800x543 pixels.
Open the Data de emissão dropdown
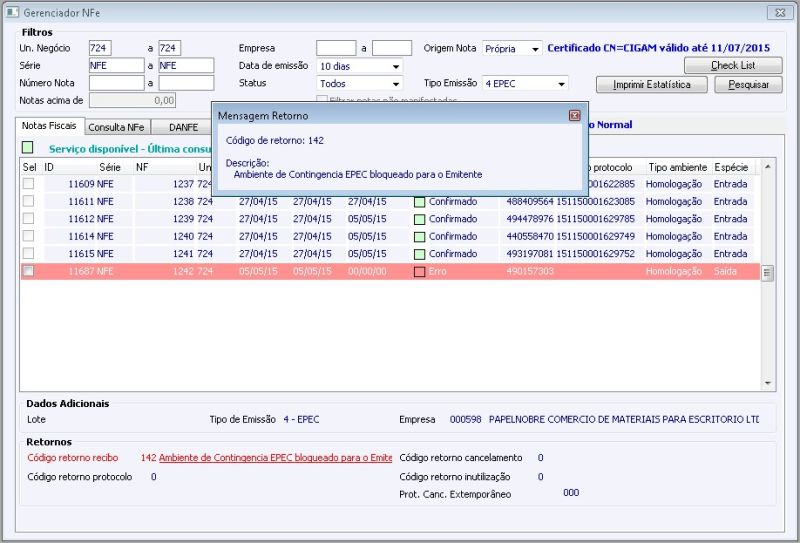click(396, 66)
